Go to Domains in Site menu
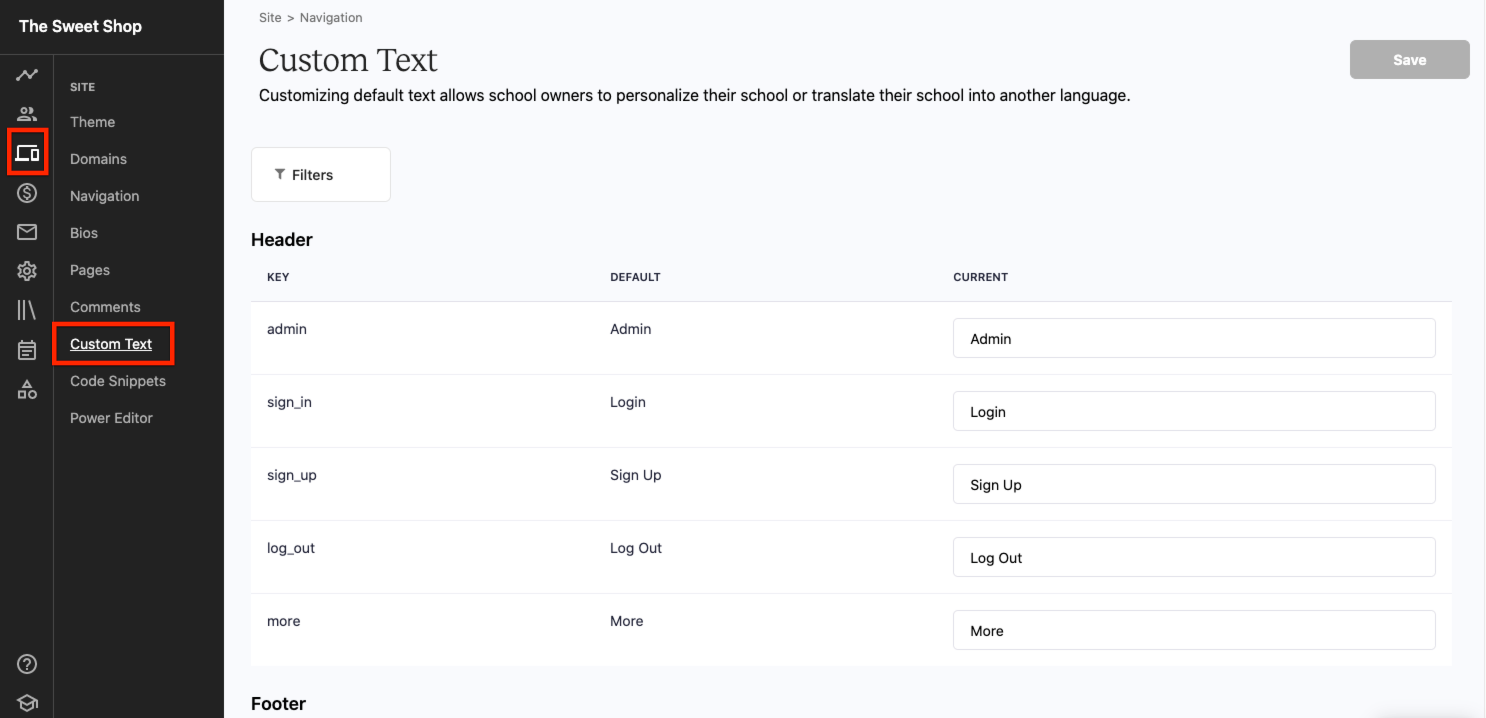 click(98, 159)
